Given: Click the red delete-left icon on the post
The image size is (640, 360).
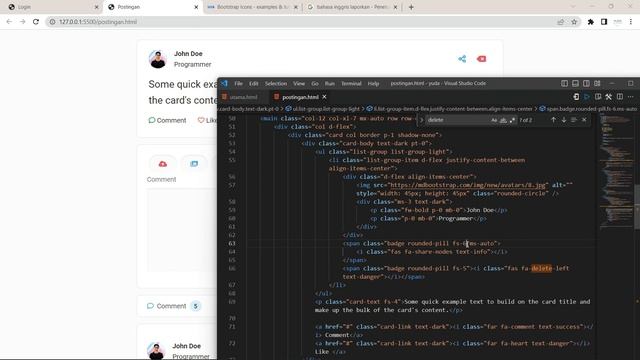Looking at the screenshot, I should coord(481,59).
